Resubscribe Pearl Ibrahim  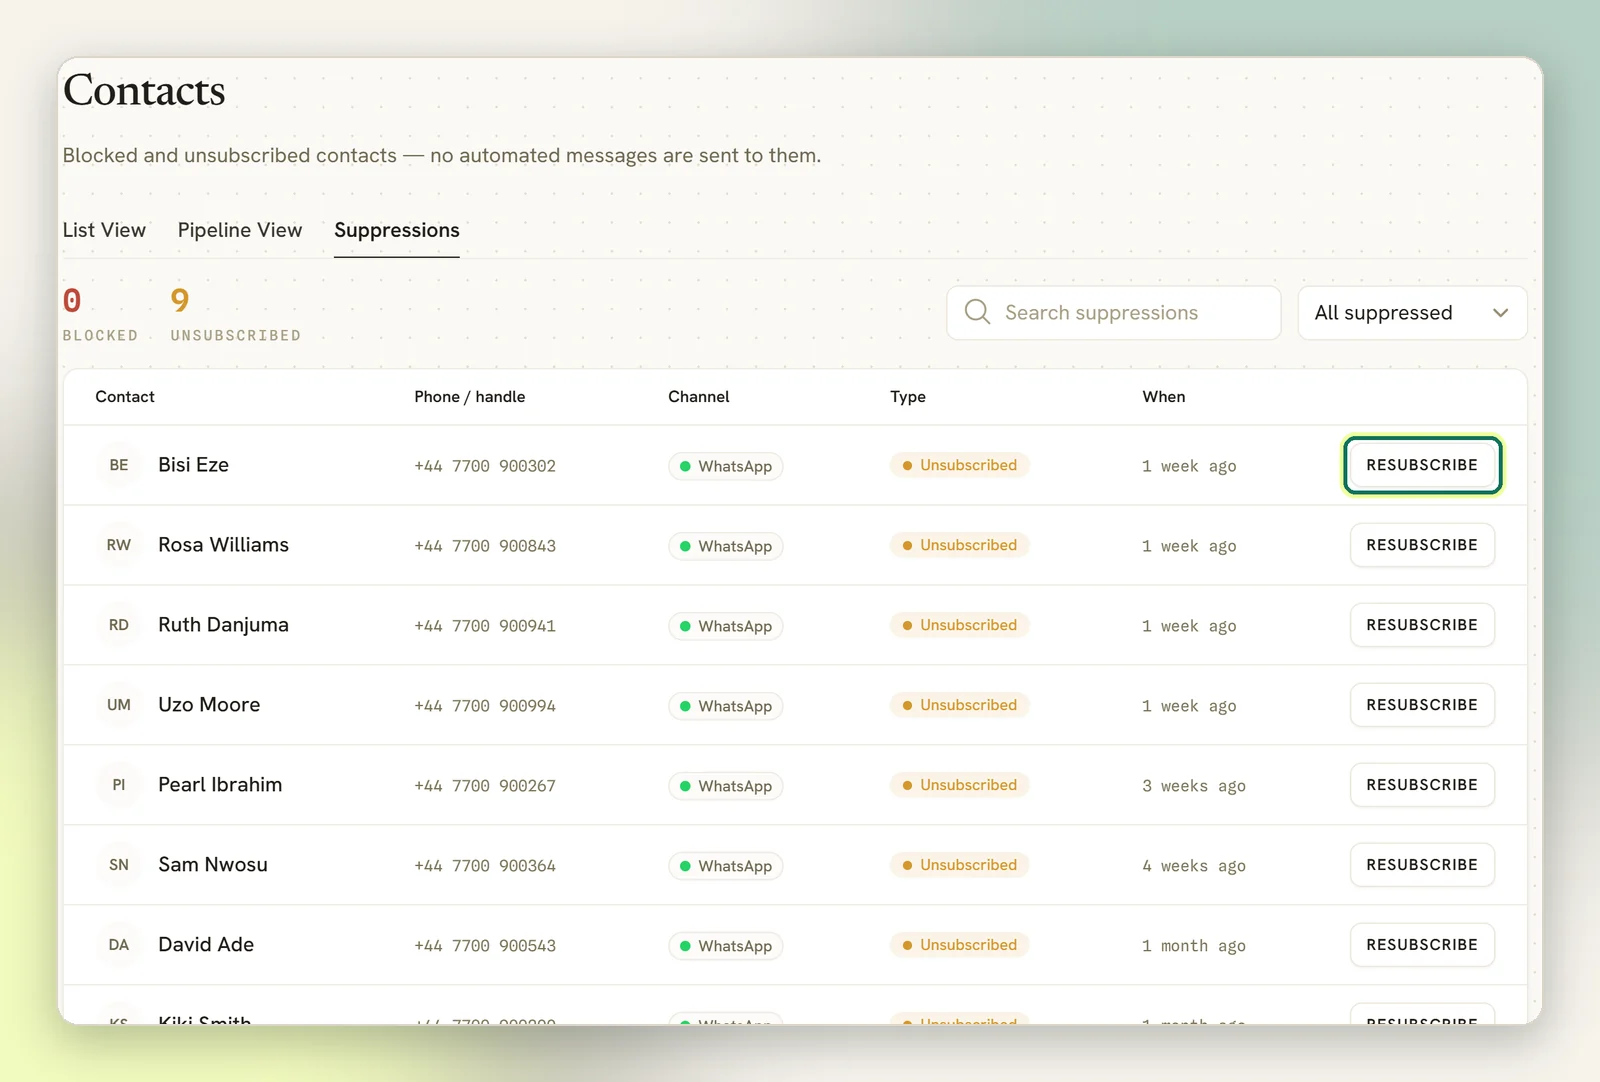coord(1422,785)
